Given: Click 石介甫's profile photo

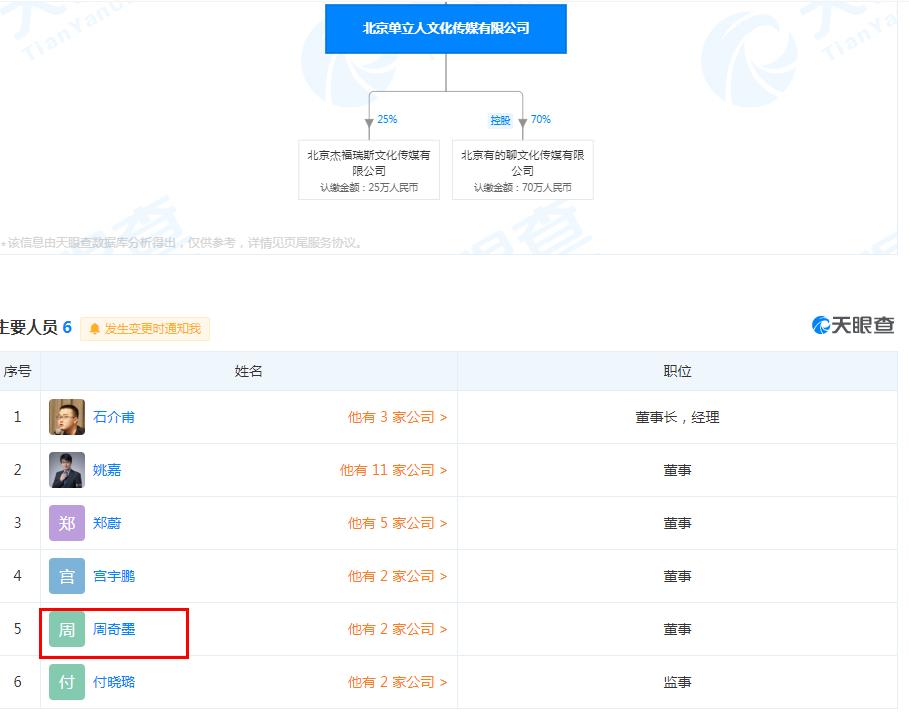Looking at the screenshot, I should [67, 417].
